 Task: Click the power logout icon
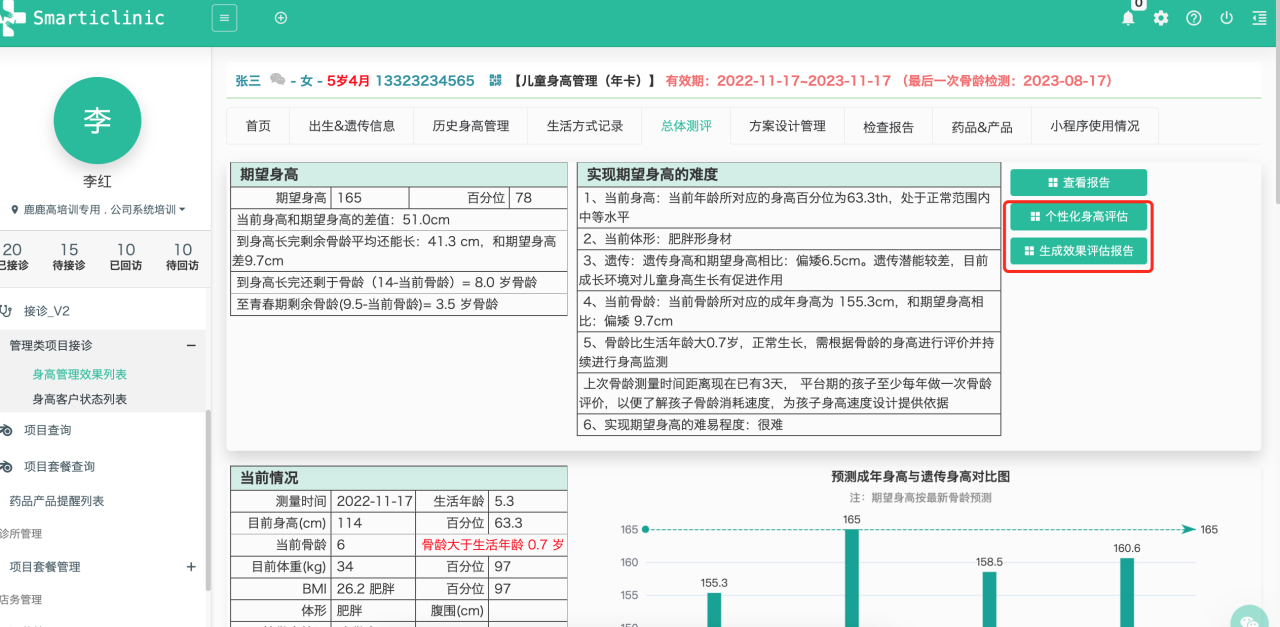[1226, 18]
